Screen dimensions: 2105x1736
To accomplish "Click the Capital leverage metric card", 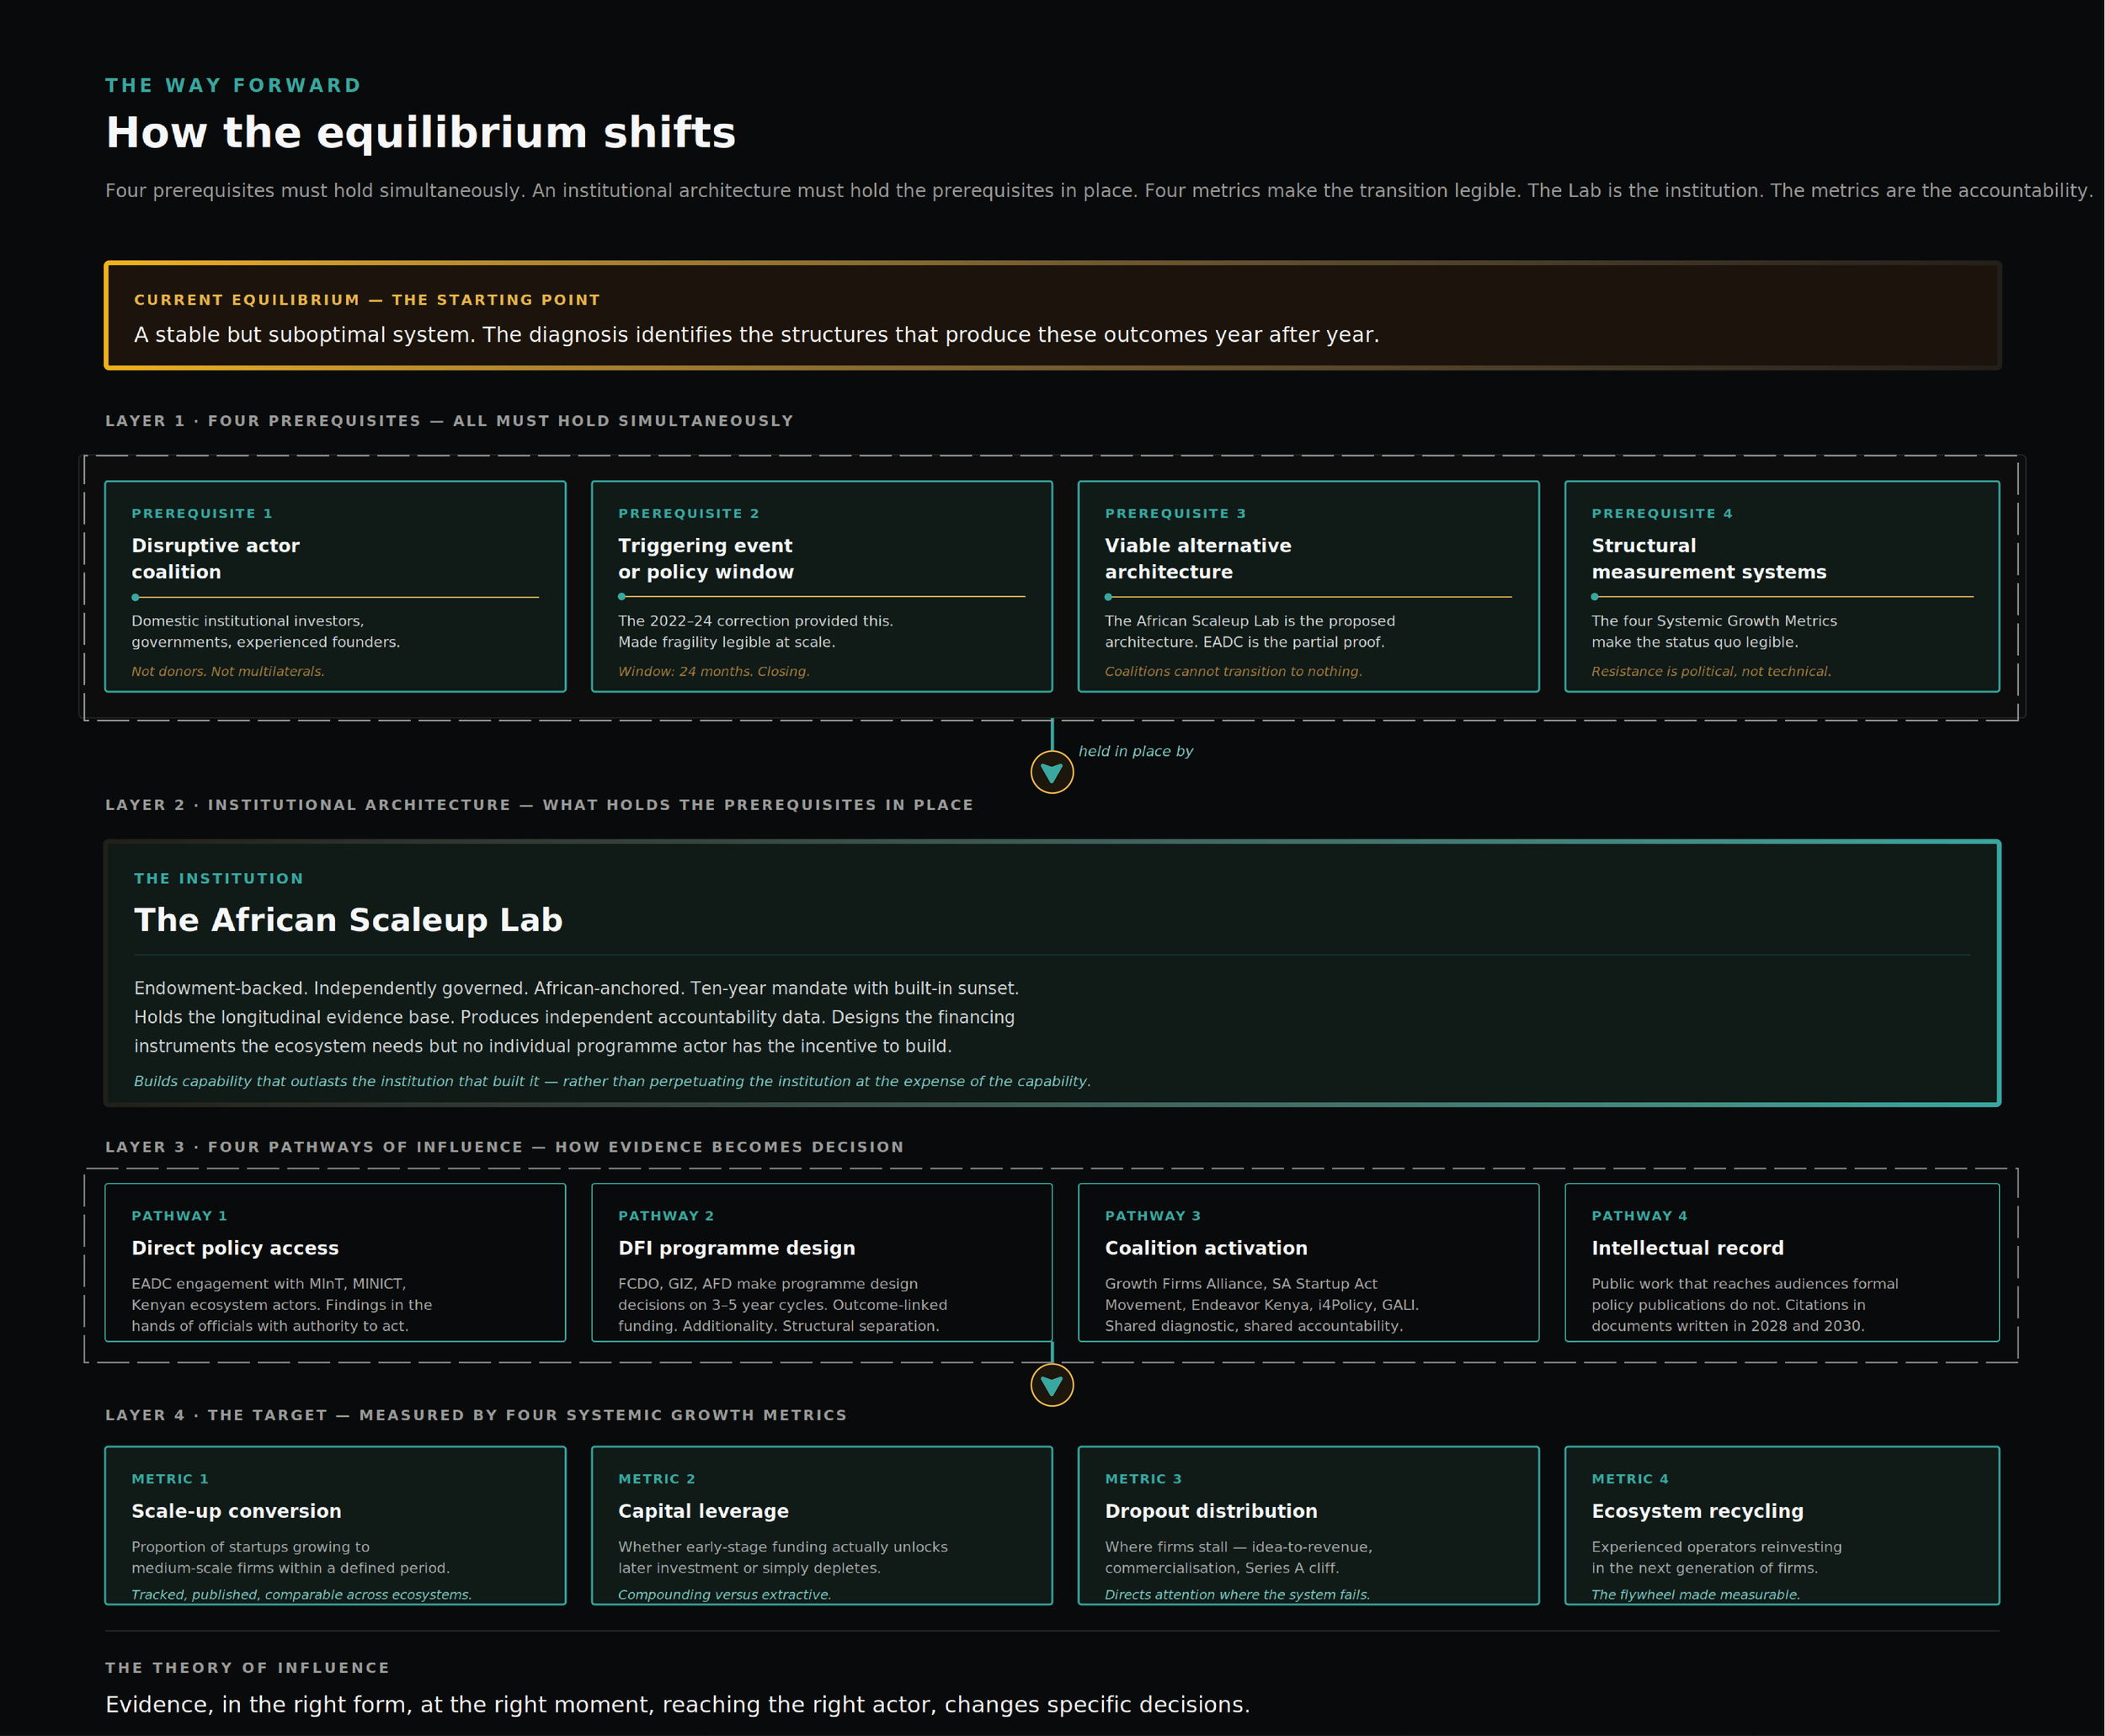I will coord(821,1525).
